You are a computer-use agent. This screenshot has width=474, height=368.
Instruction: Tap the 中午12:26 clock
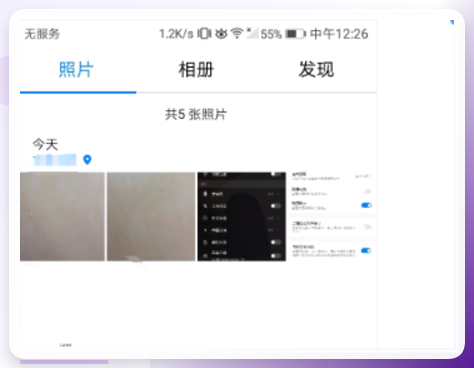(339, 34)
